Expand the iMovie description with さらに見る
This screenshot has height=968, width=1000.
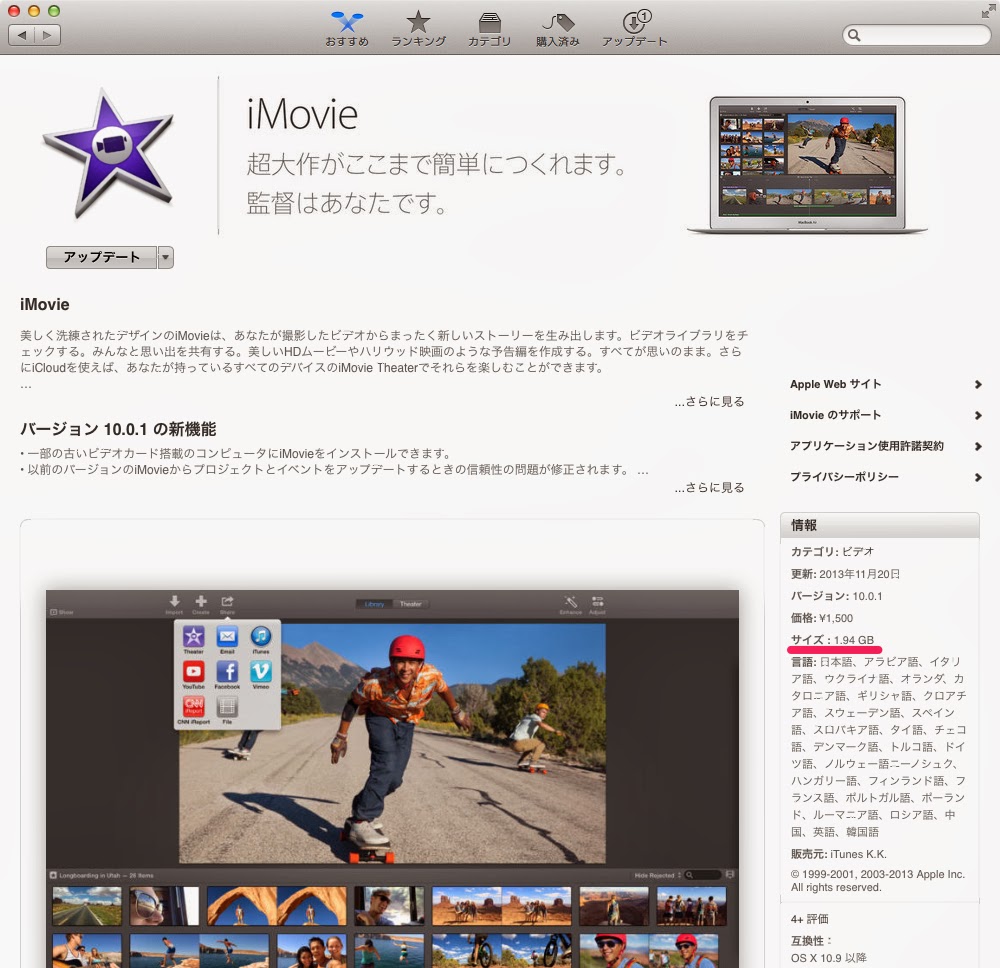[709, 401]
